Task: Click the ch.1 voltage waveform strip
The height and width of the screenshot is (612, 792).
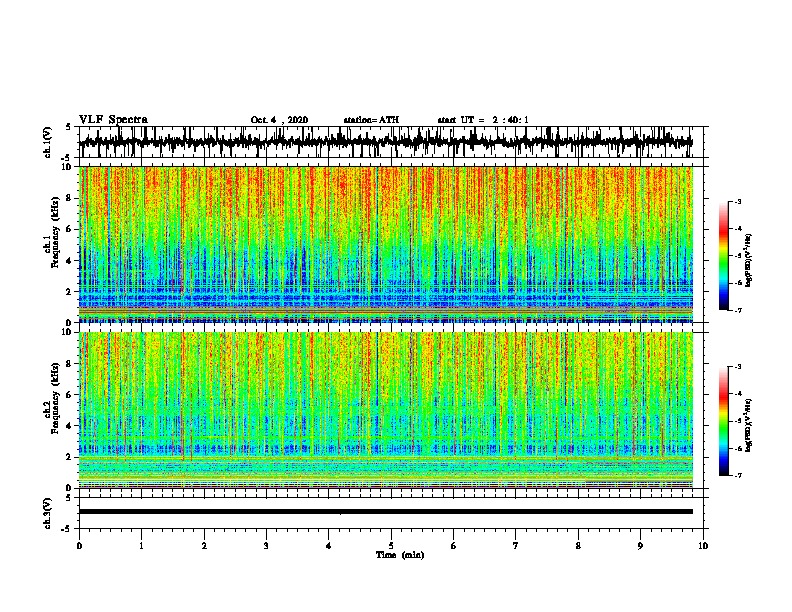Action: pos(386,142)
